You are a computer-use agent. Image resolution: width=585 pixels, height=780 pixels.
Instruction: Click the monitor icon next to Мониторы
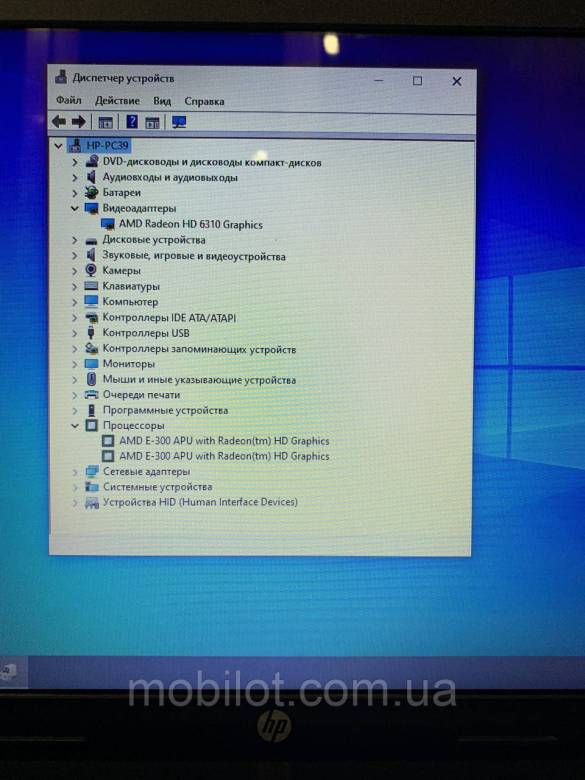click(x=91, y=364)
